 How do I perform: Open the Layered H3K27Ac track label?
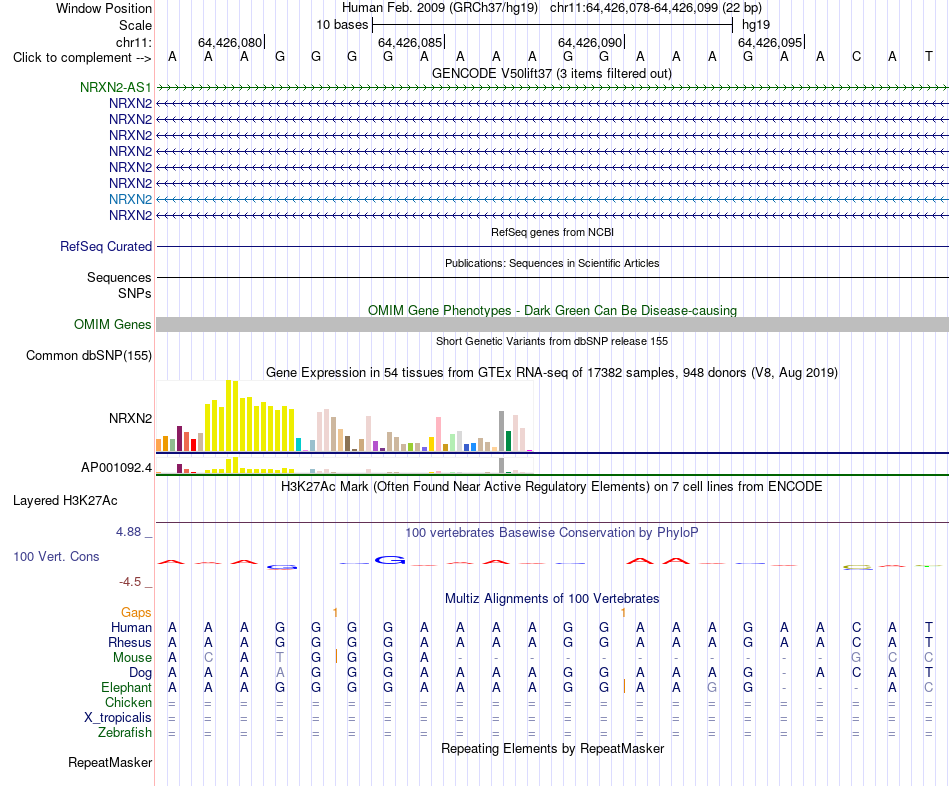65,501
